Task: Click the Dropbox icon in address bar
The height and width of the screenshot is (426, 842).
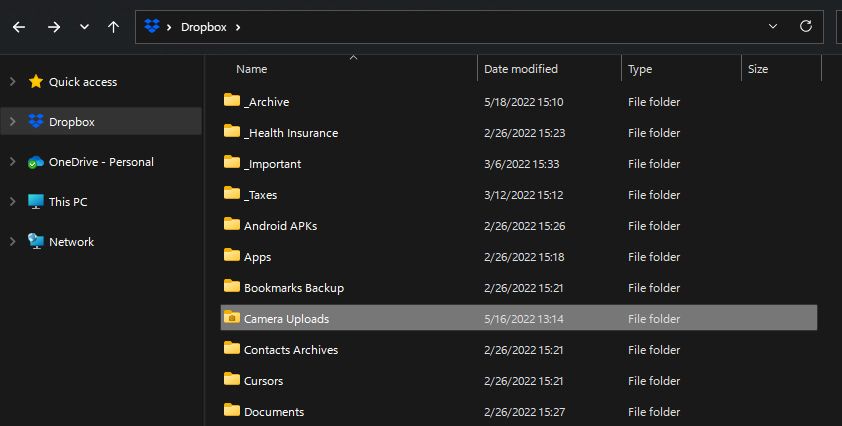Action: pos(152,27)
